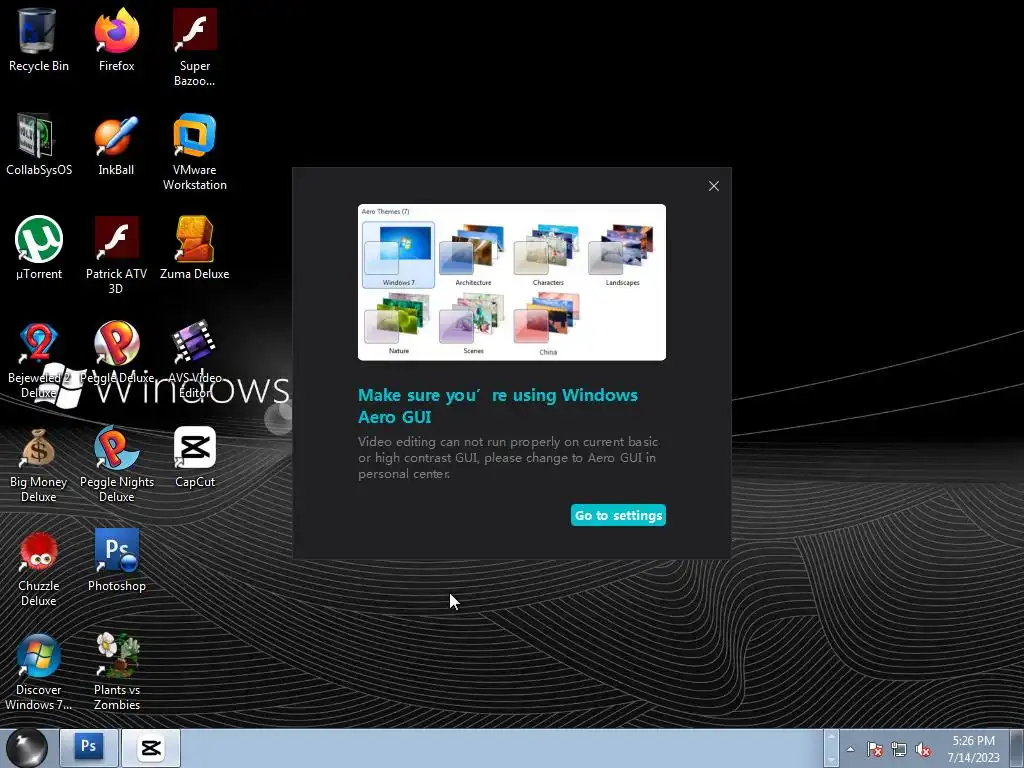Screen dimensions: 1024x768
Task: Click the CapCut desktop shortcut
Action: tap(195, 456)
